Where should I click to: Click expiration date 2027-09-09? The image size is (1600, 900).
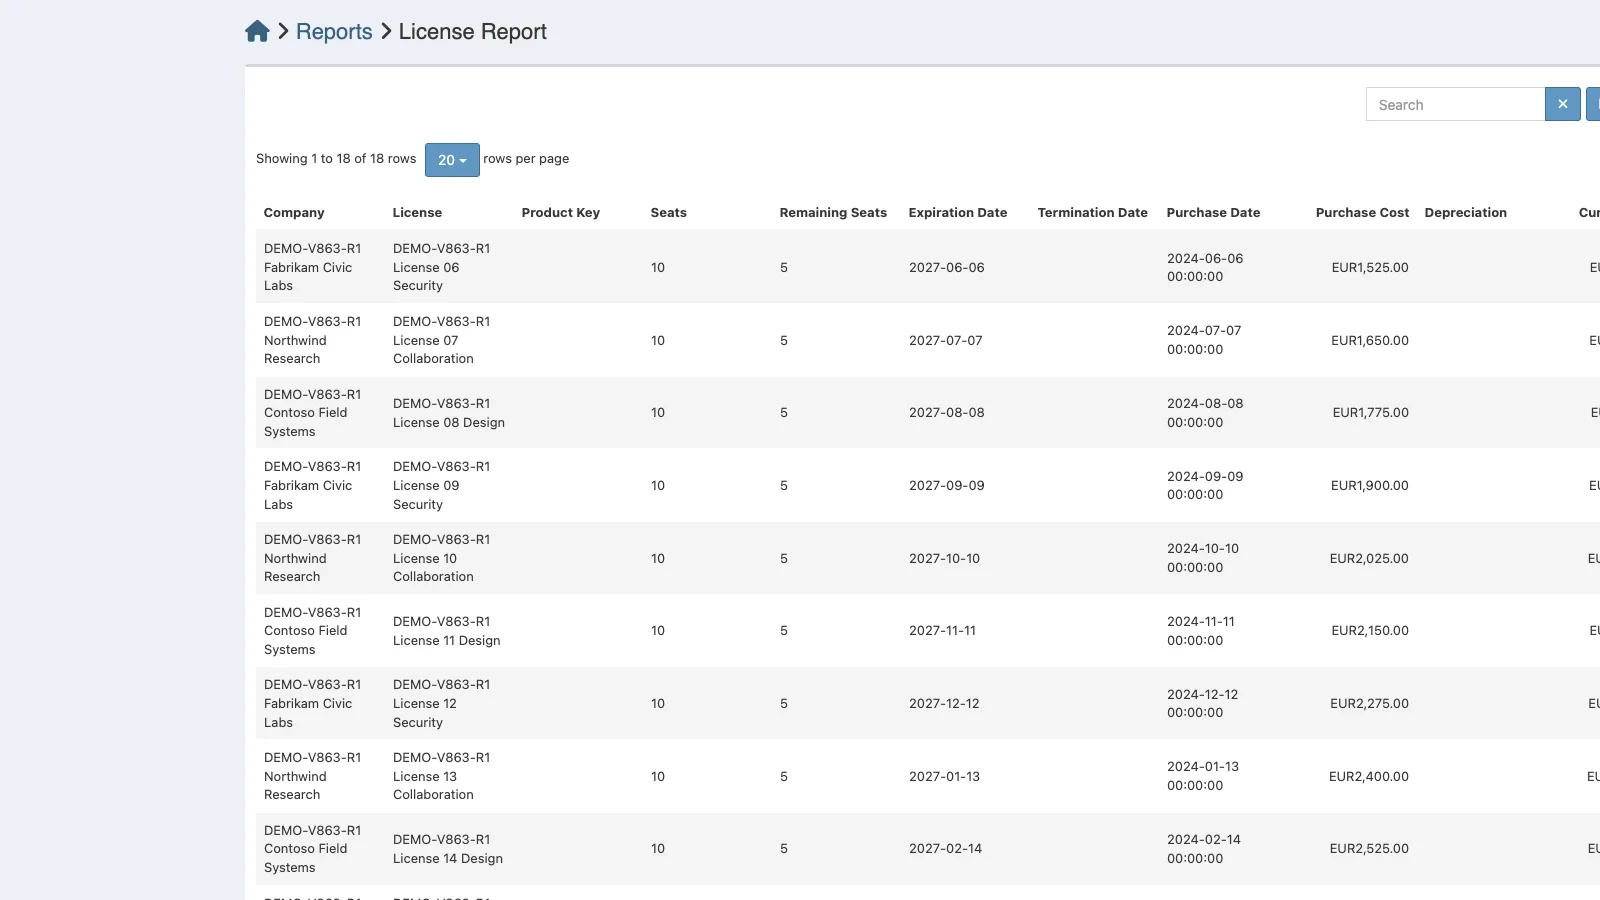click(x=947, y=486)
